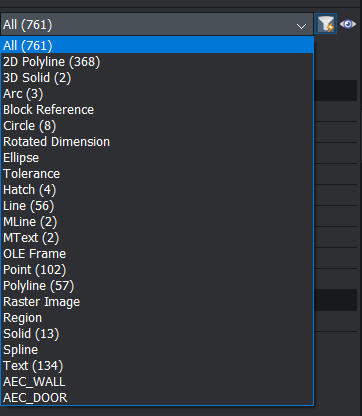Select Ellipse in the entity list
The height and width of the screenshot is (416, 362).
pos(157,158)
